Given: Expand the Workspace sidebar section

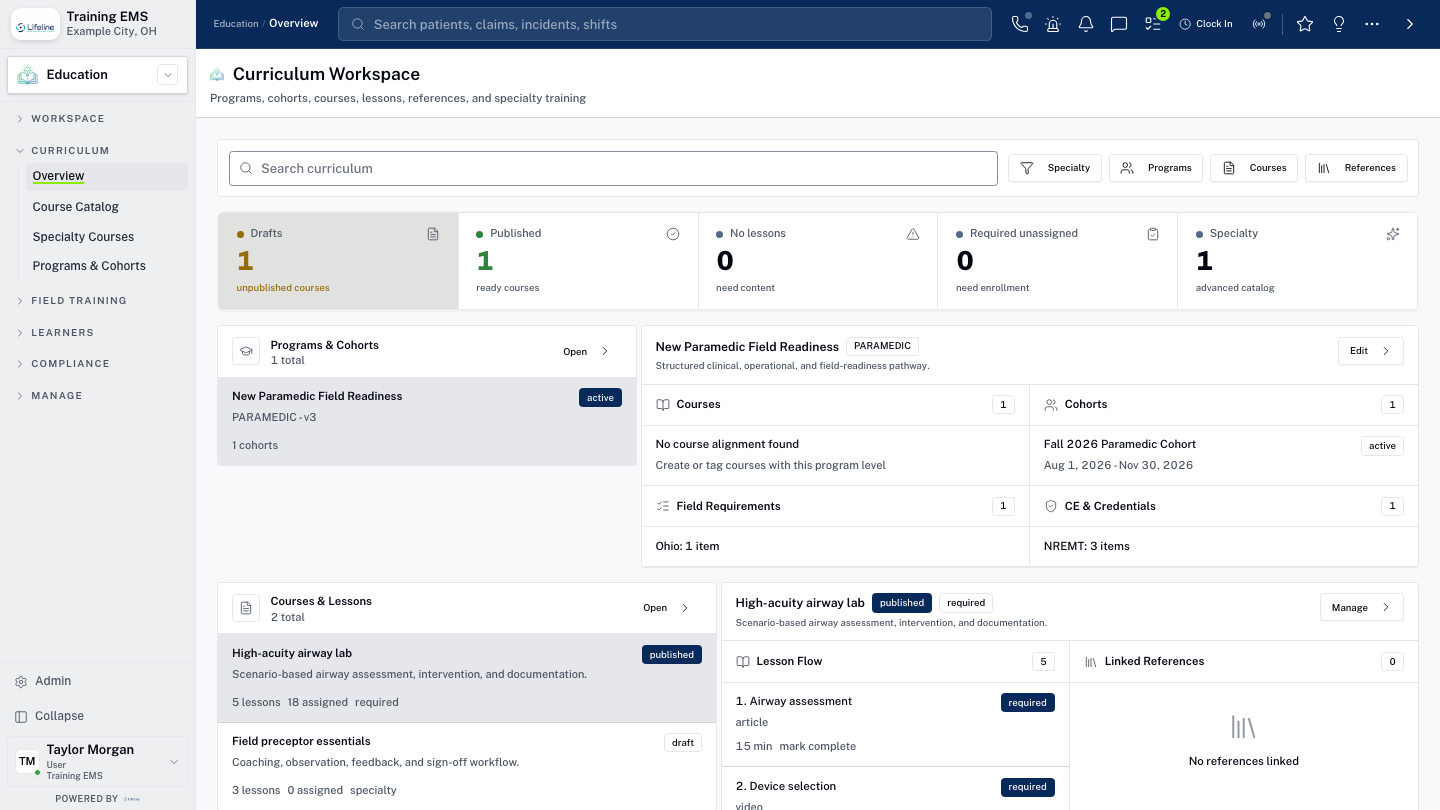Looking at the screenshot, I should 67,118.
